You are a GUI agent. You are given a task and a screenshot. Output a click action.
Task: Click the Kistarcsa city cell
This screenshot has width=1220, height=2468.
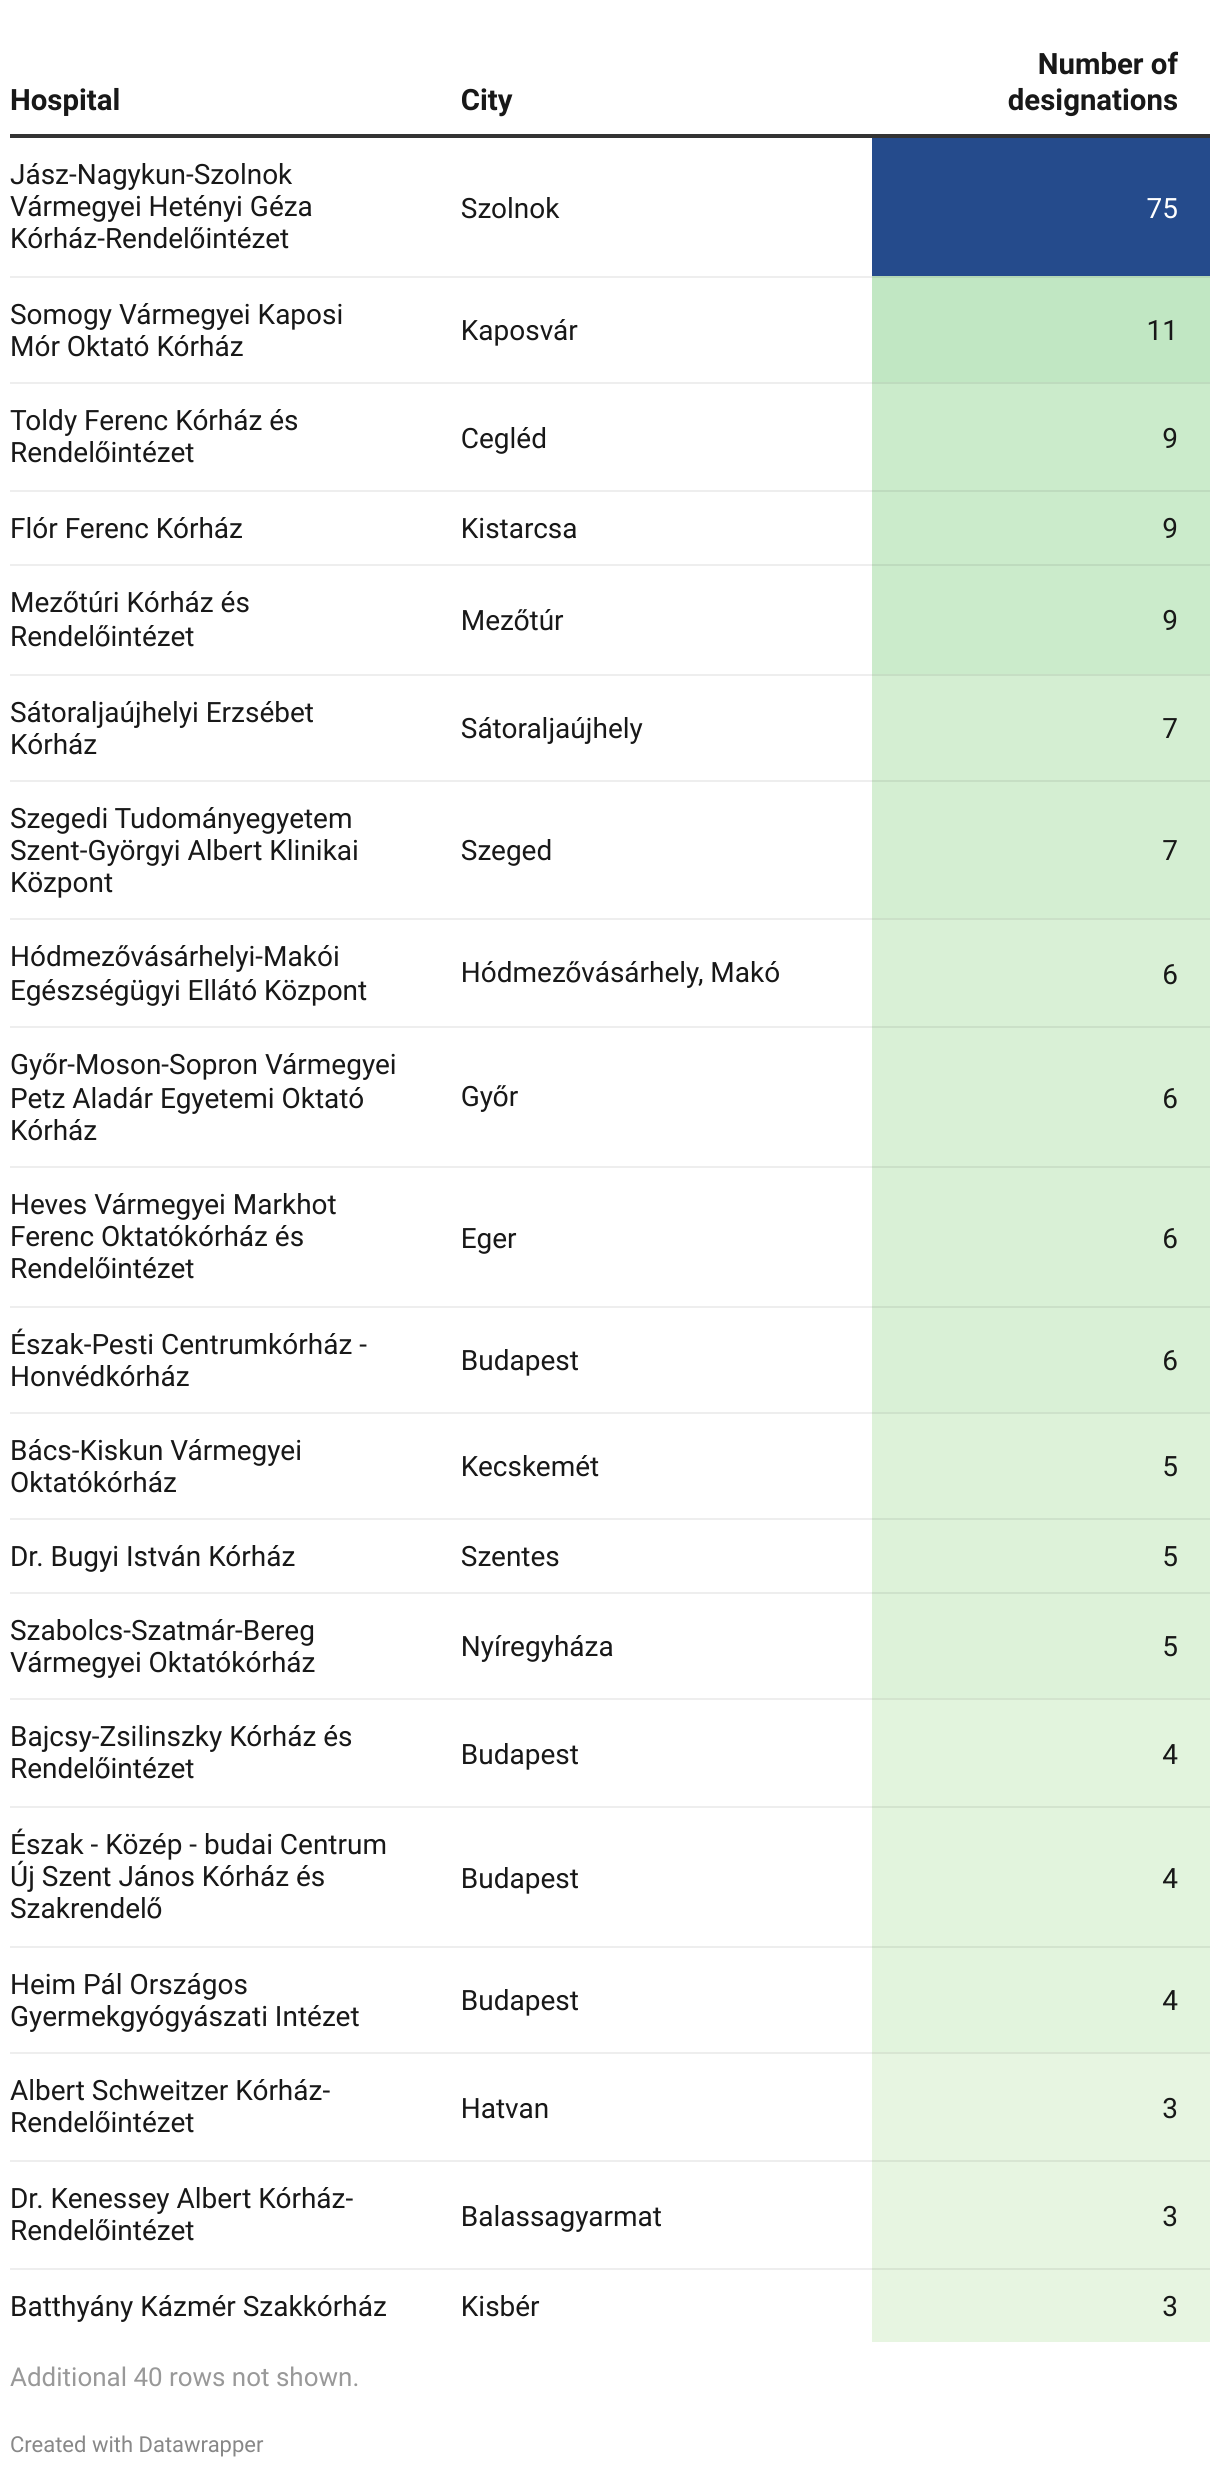click(518, 528)
